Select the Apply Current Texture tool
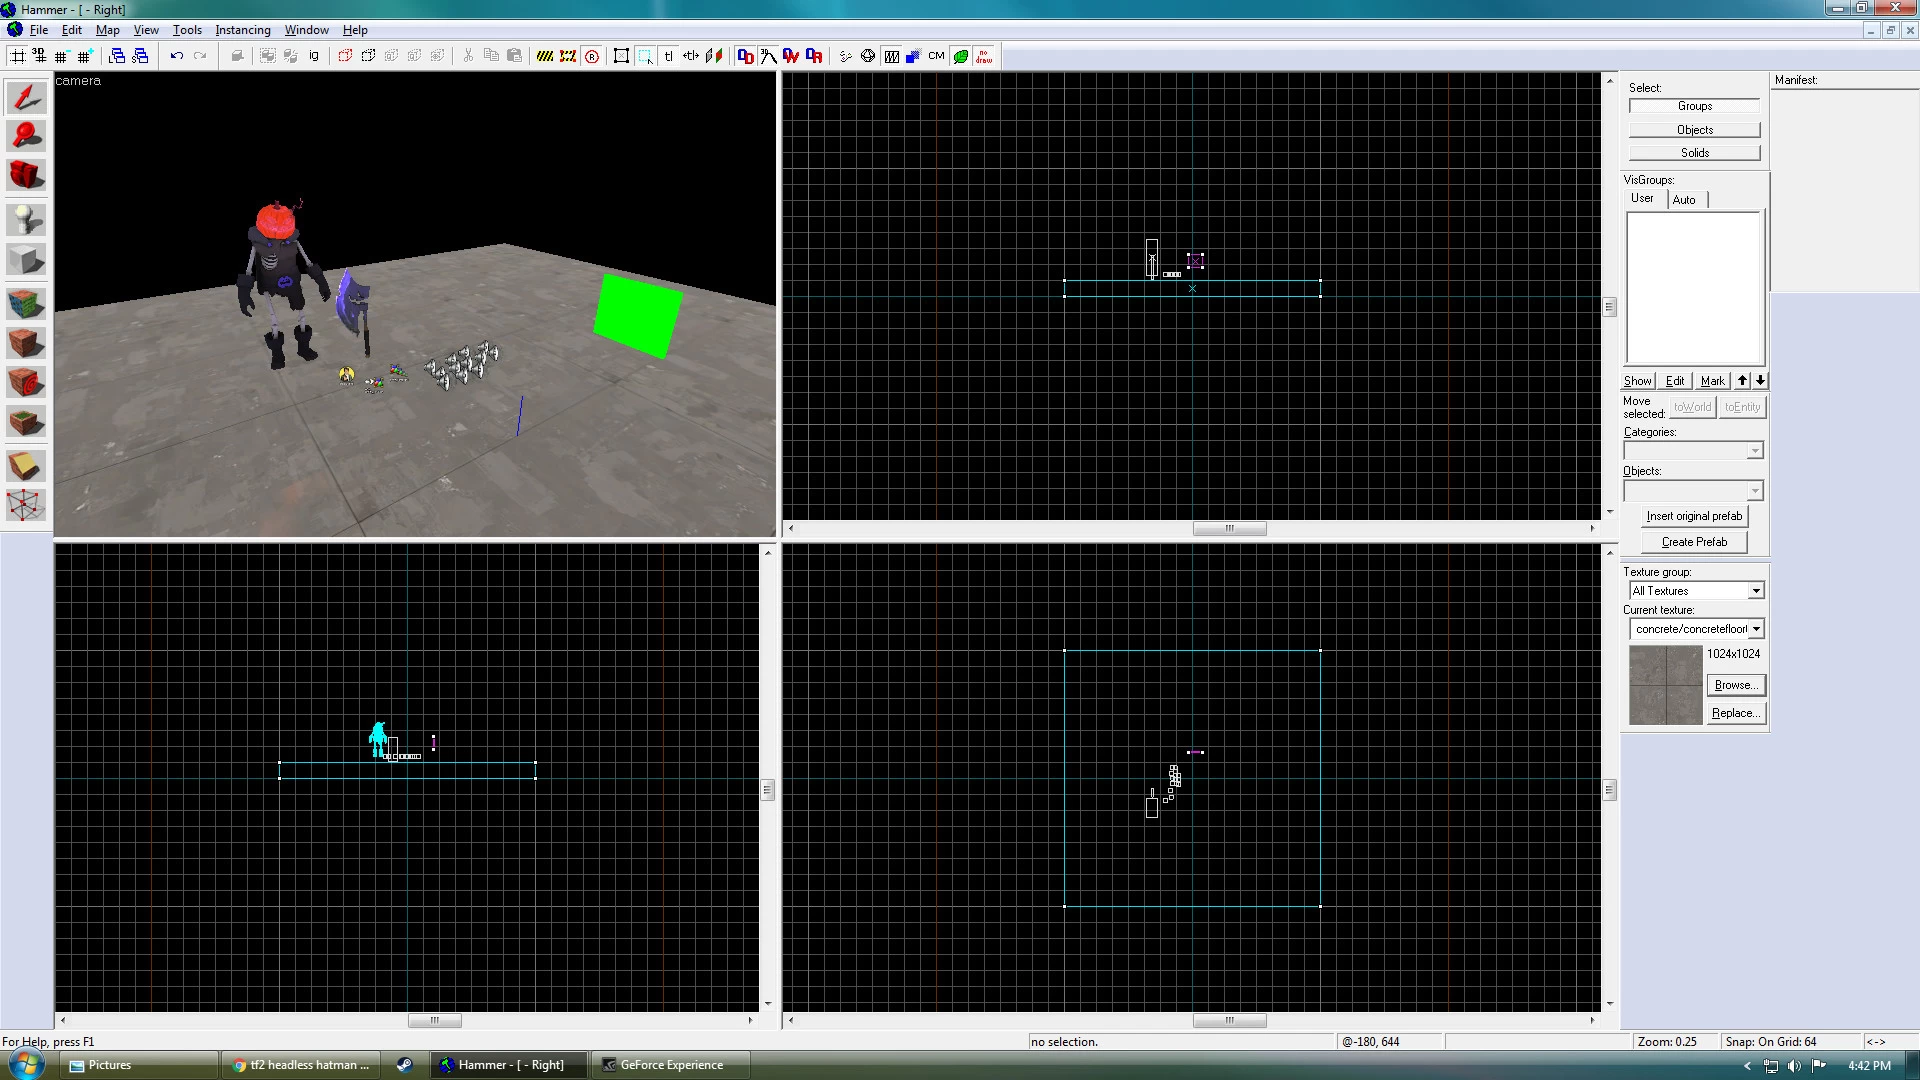1920x1080 pixels. point(26,343)
